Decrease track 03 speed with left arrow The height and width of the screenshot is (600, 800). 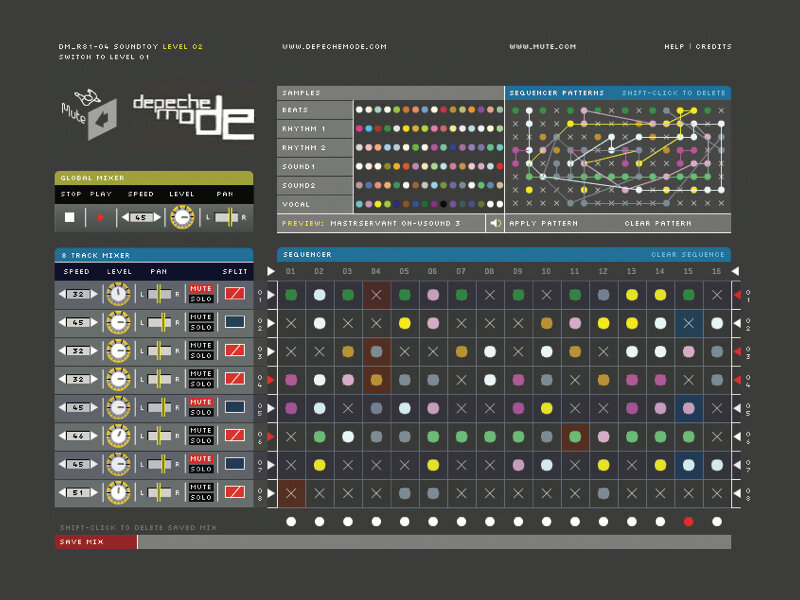coord(62,351)
